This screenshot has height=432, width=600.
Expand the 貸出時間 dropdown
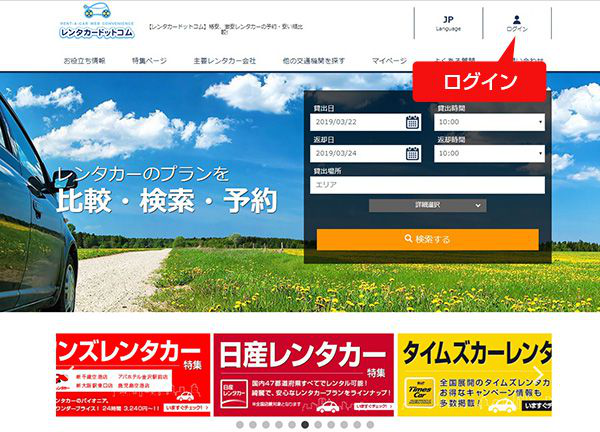point(489,122)
